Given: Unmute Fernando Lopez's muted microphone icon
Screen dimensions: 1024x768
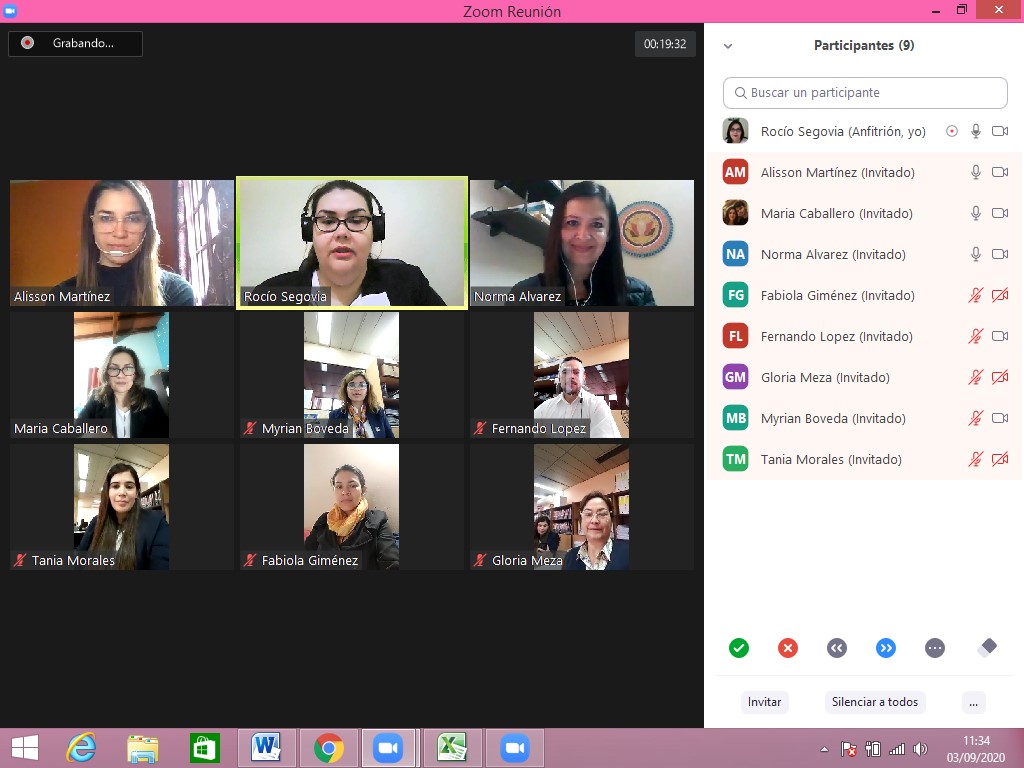Looking at the screenshot, I should tap(976, 336).
